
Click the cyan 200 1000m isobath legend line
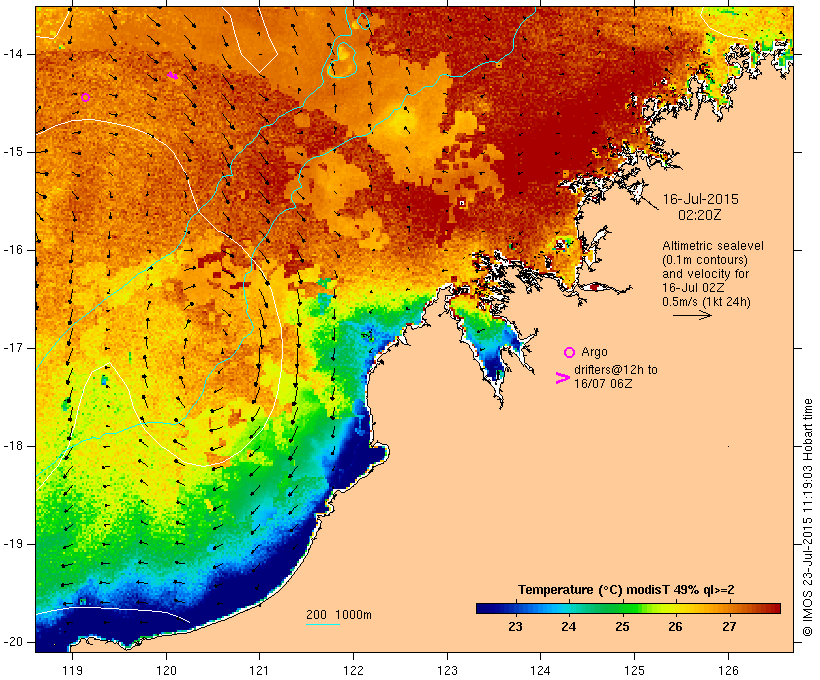click(x=323, y=624)
